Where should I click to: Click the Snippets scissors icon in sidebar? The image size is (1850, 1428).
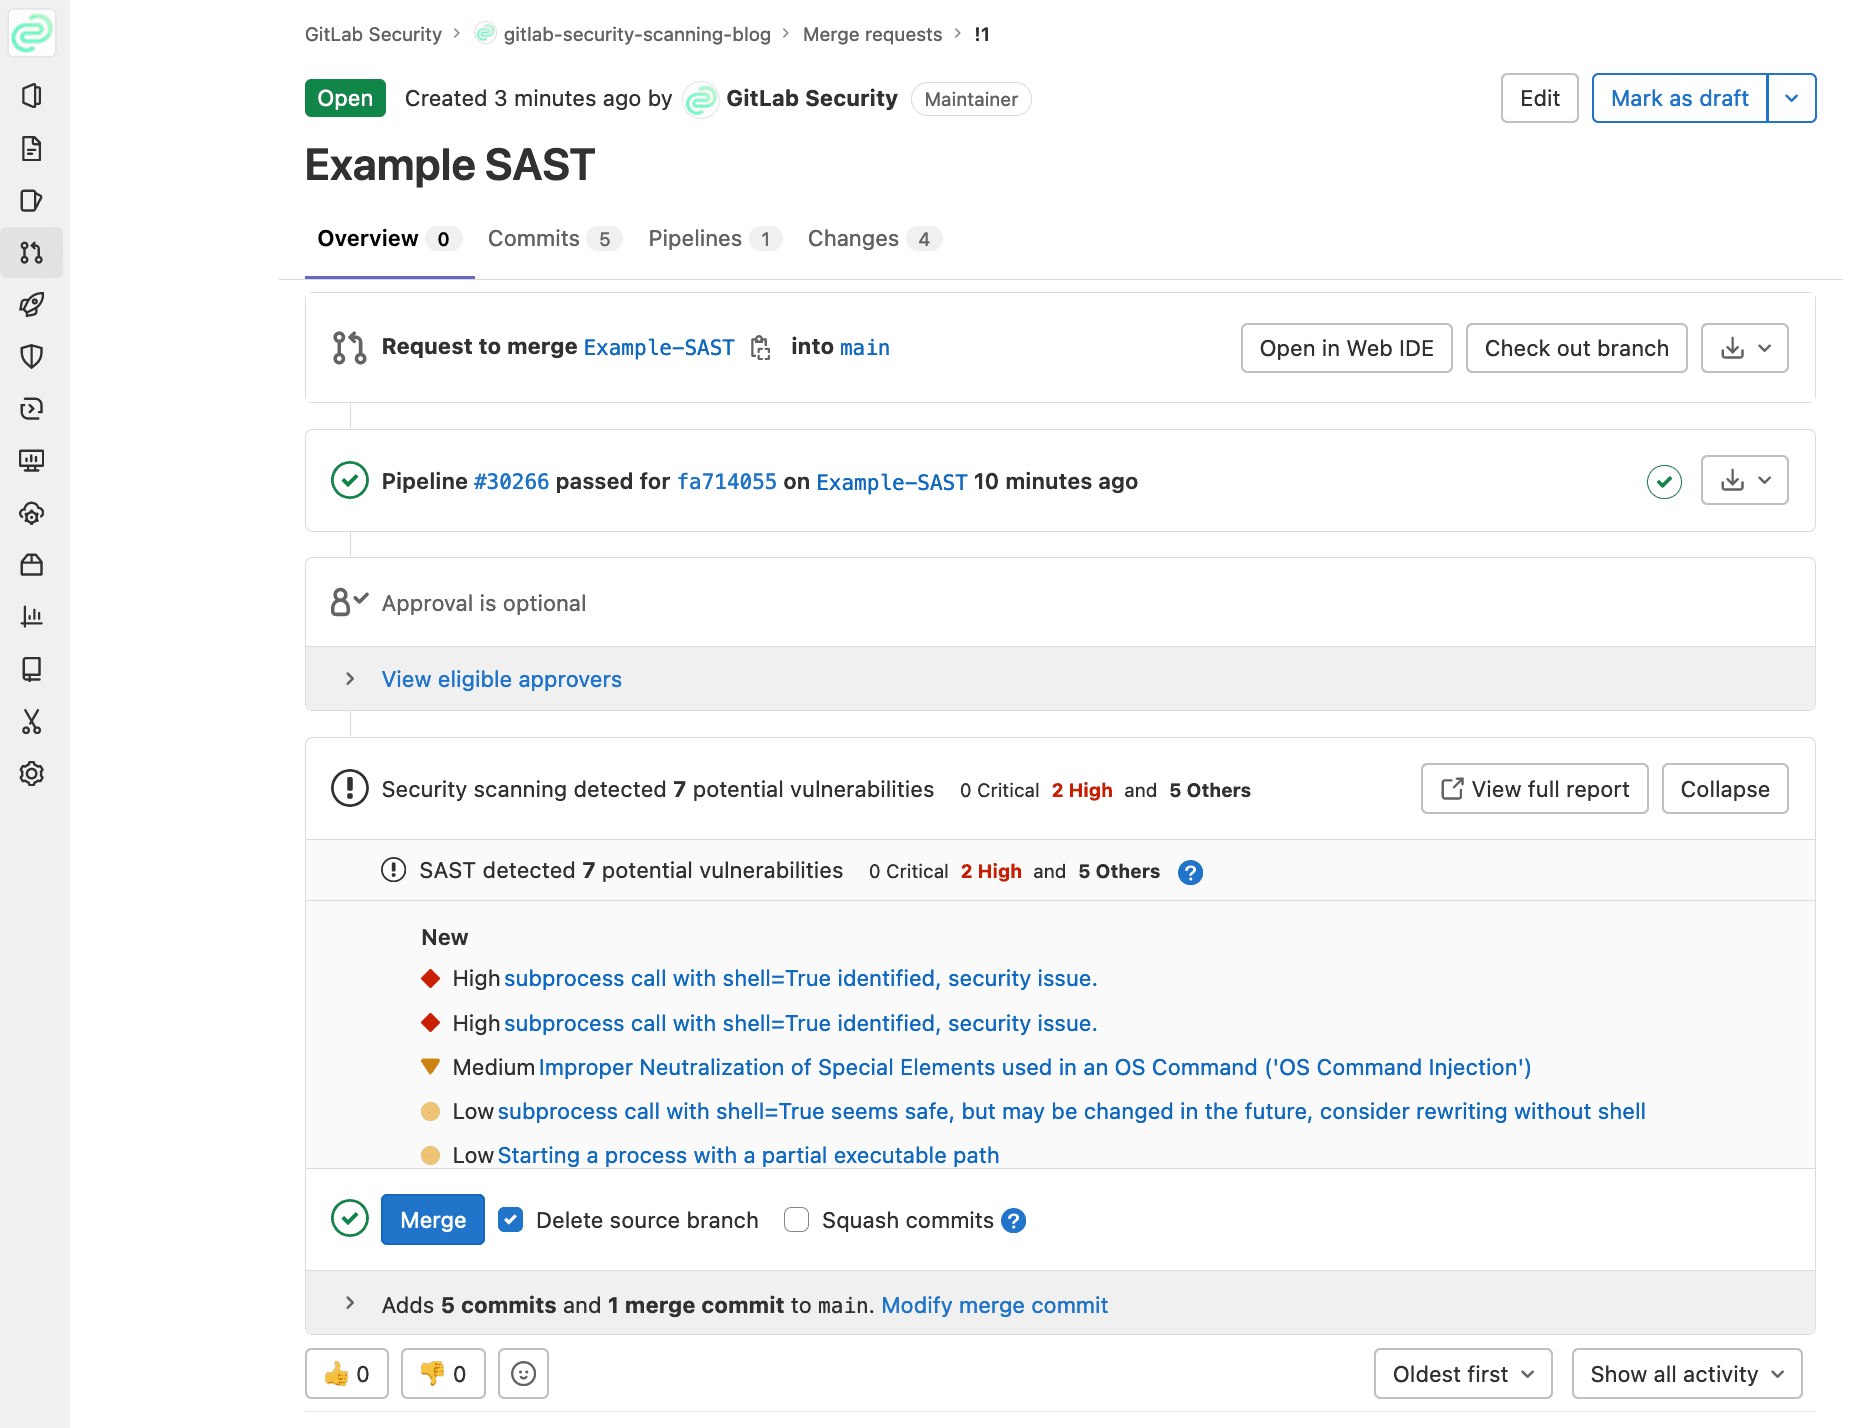[x=32, y=721]
